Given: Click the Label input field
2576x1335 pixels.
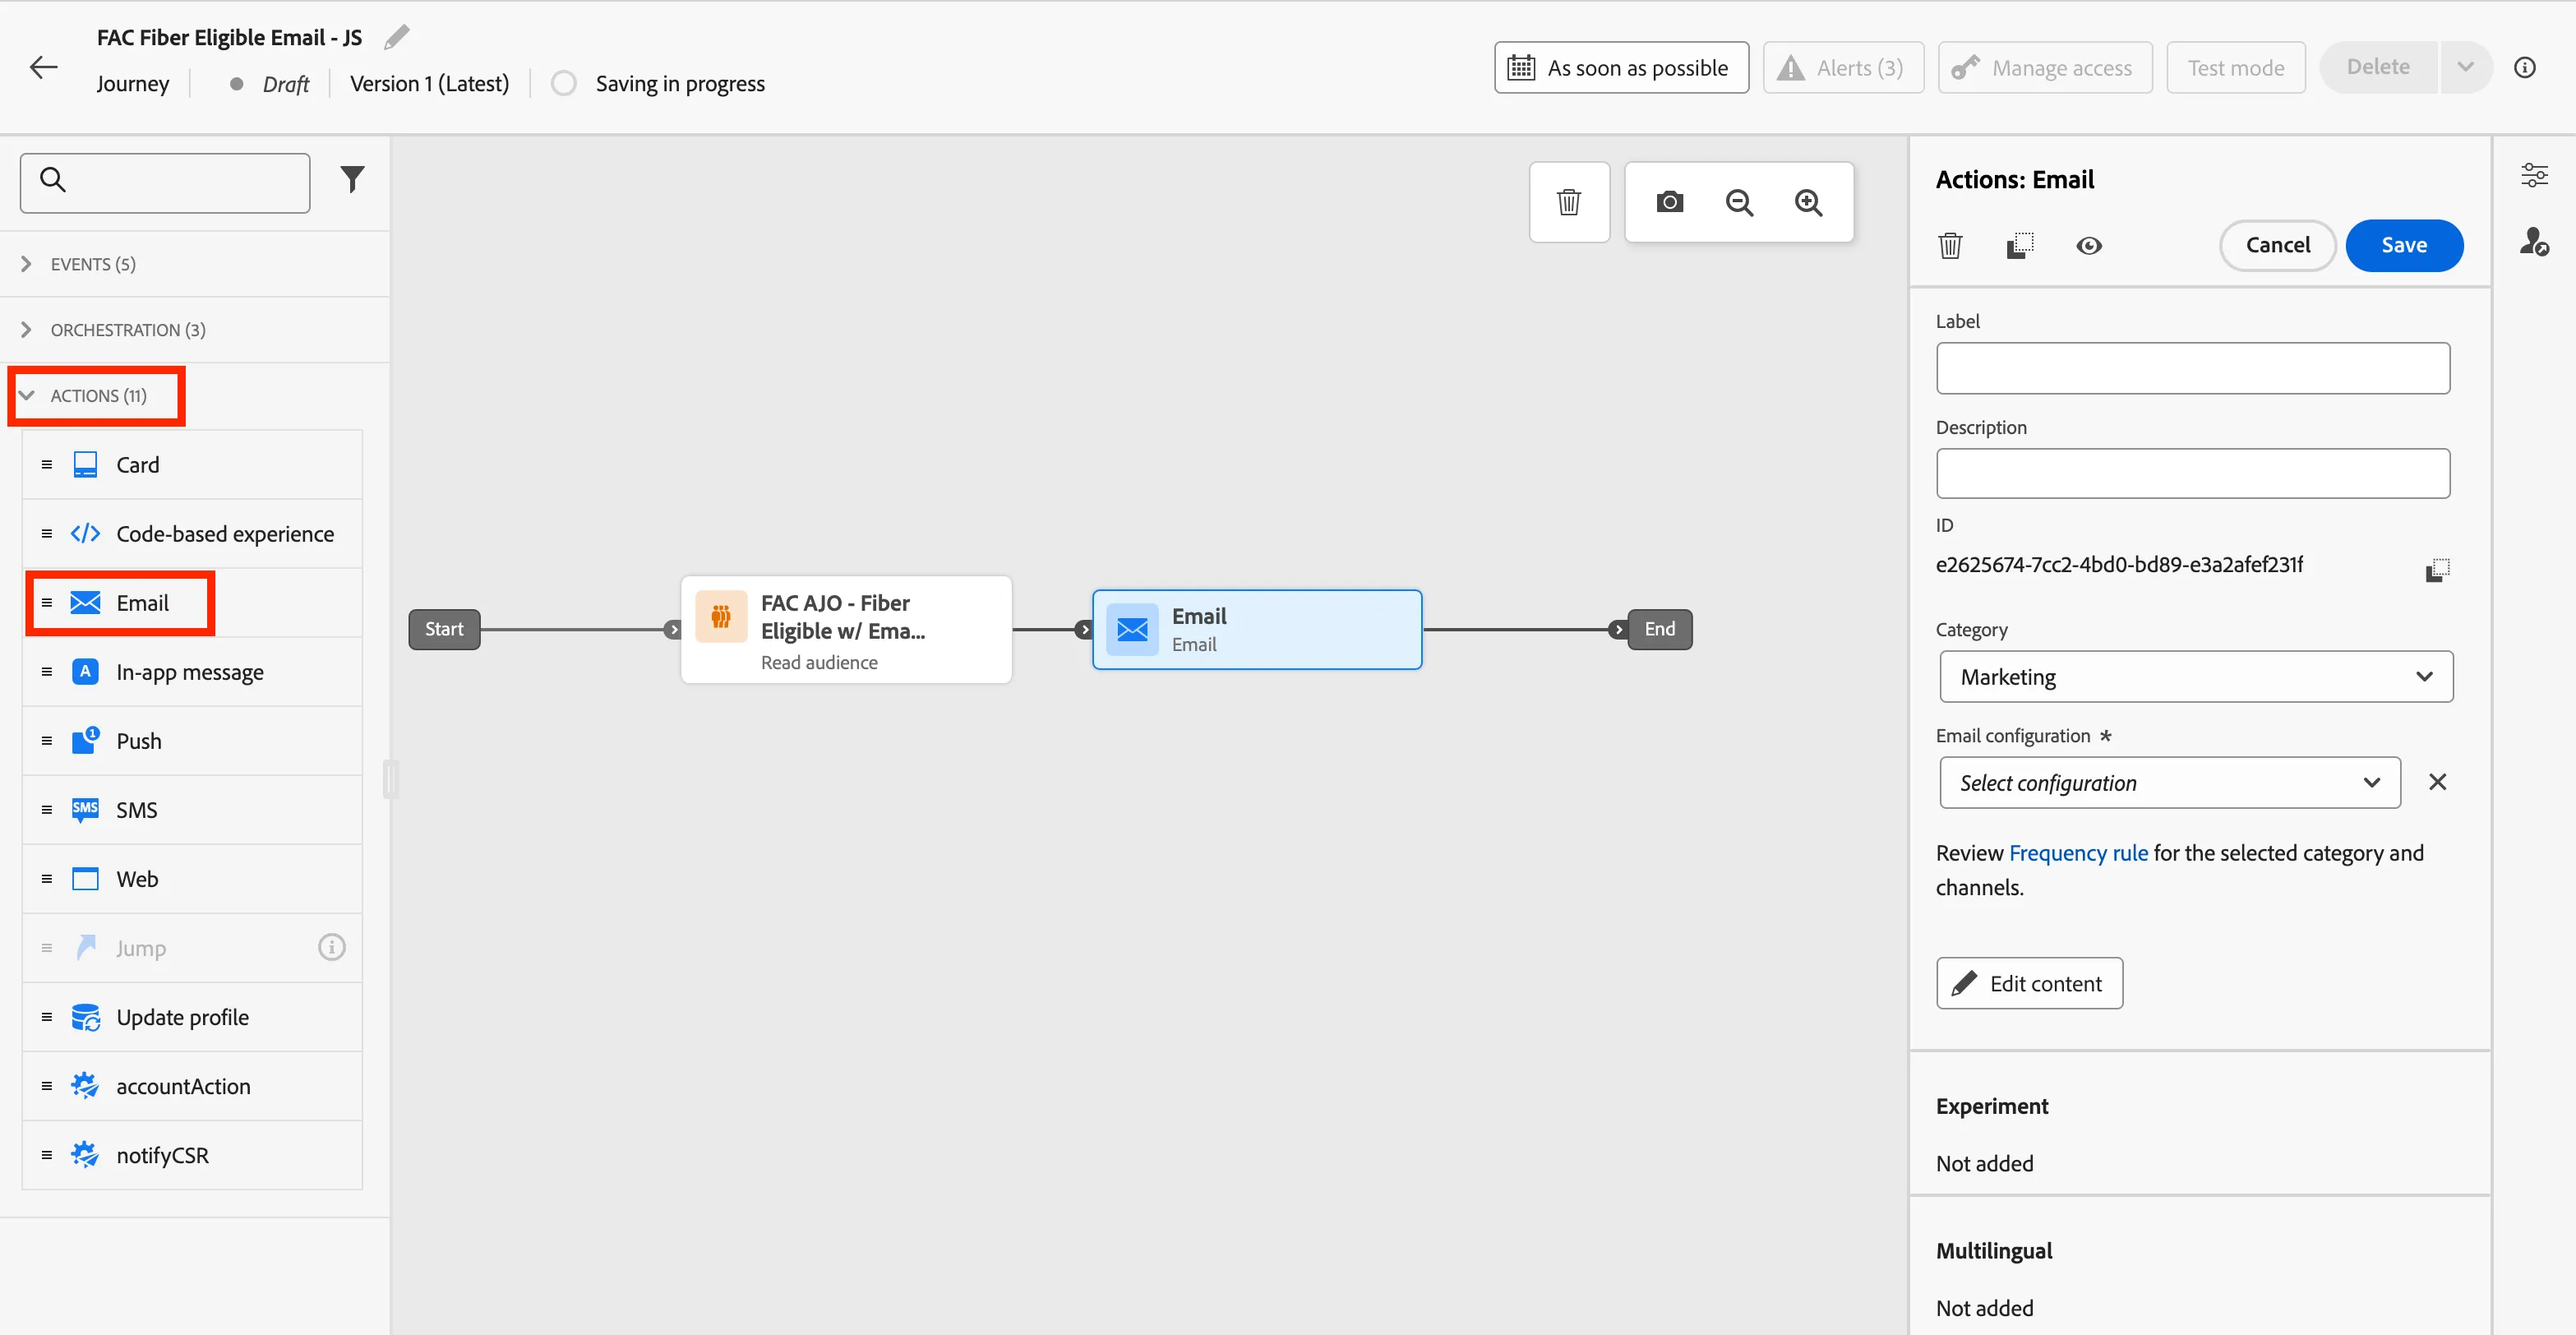Looking at the screenshot, I should coord(2192,368).
